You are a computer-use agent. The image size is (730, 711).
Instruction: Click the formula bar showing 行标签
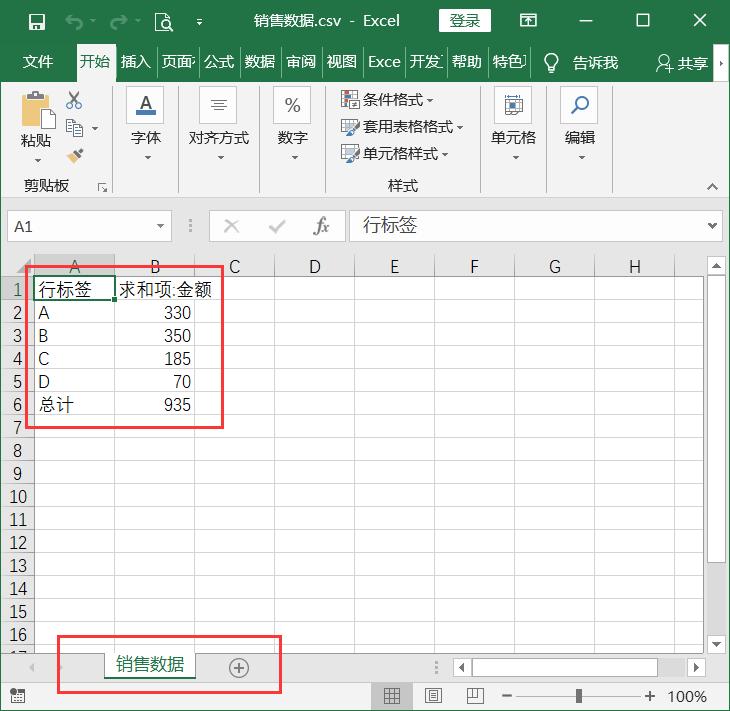click(x=526, y=226)
